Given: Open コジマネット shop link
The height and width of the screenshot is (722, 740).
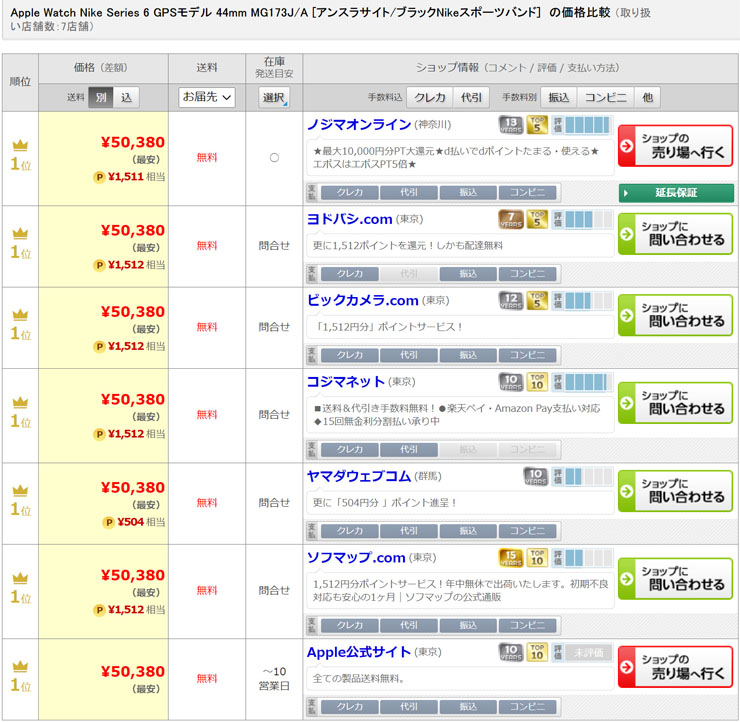Looking at the screenshot, I should [345, 382].
